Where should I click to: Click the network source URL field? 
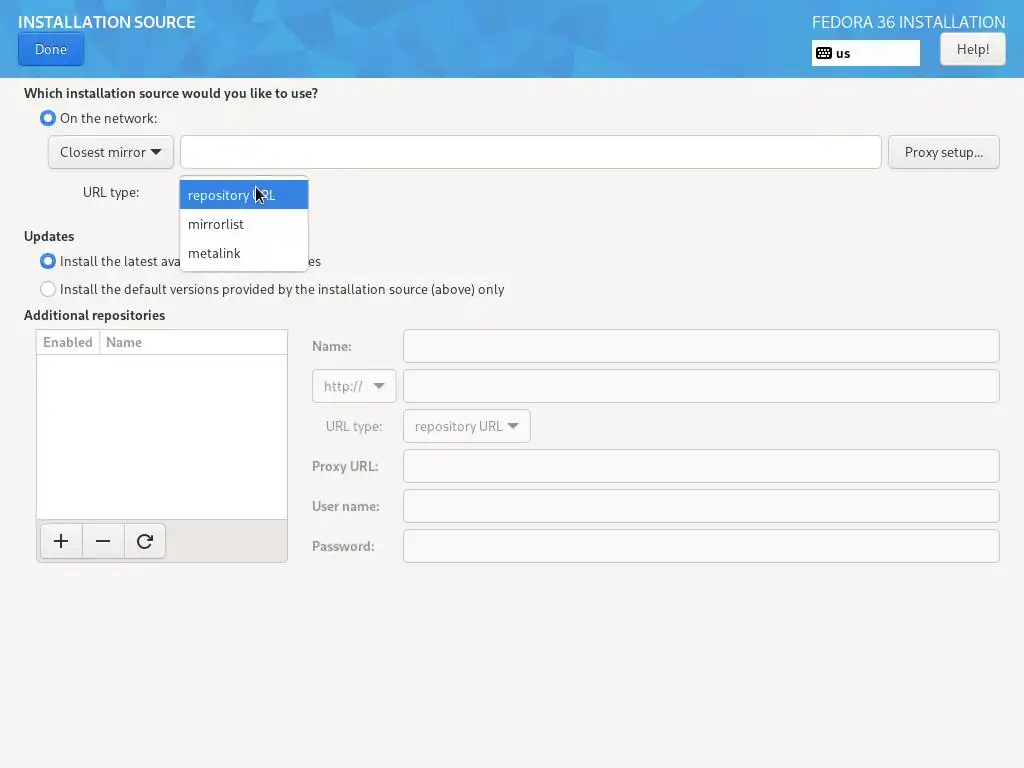pyautogui.click(x=530, y=152)
